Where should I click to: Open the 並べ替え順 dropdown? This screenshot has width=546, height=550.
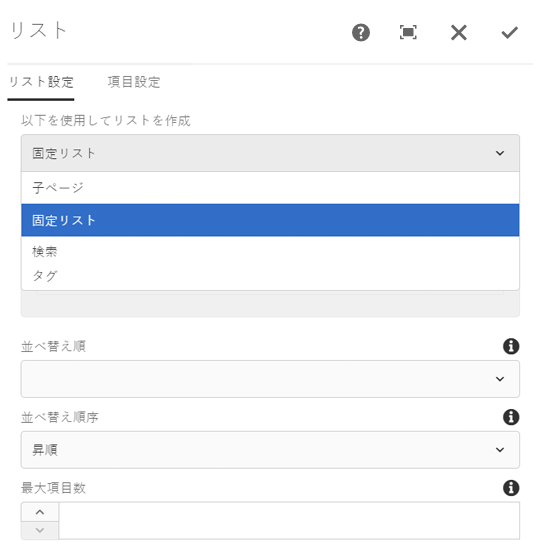click(270, 379)
